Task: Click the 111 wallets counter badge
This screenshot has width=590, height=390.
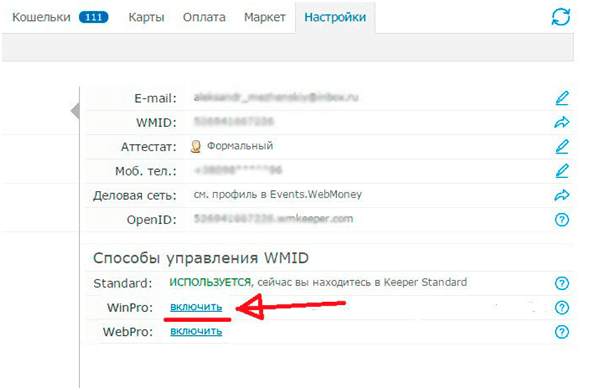Action: point(94,17)
